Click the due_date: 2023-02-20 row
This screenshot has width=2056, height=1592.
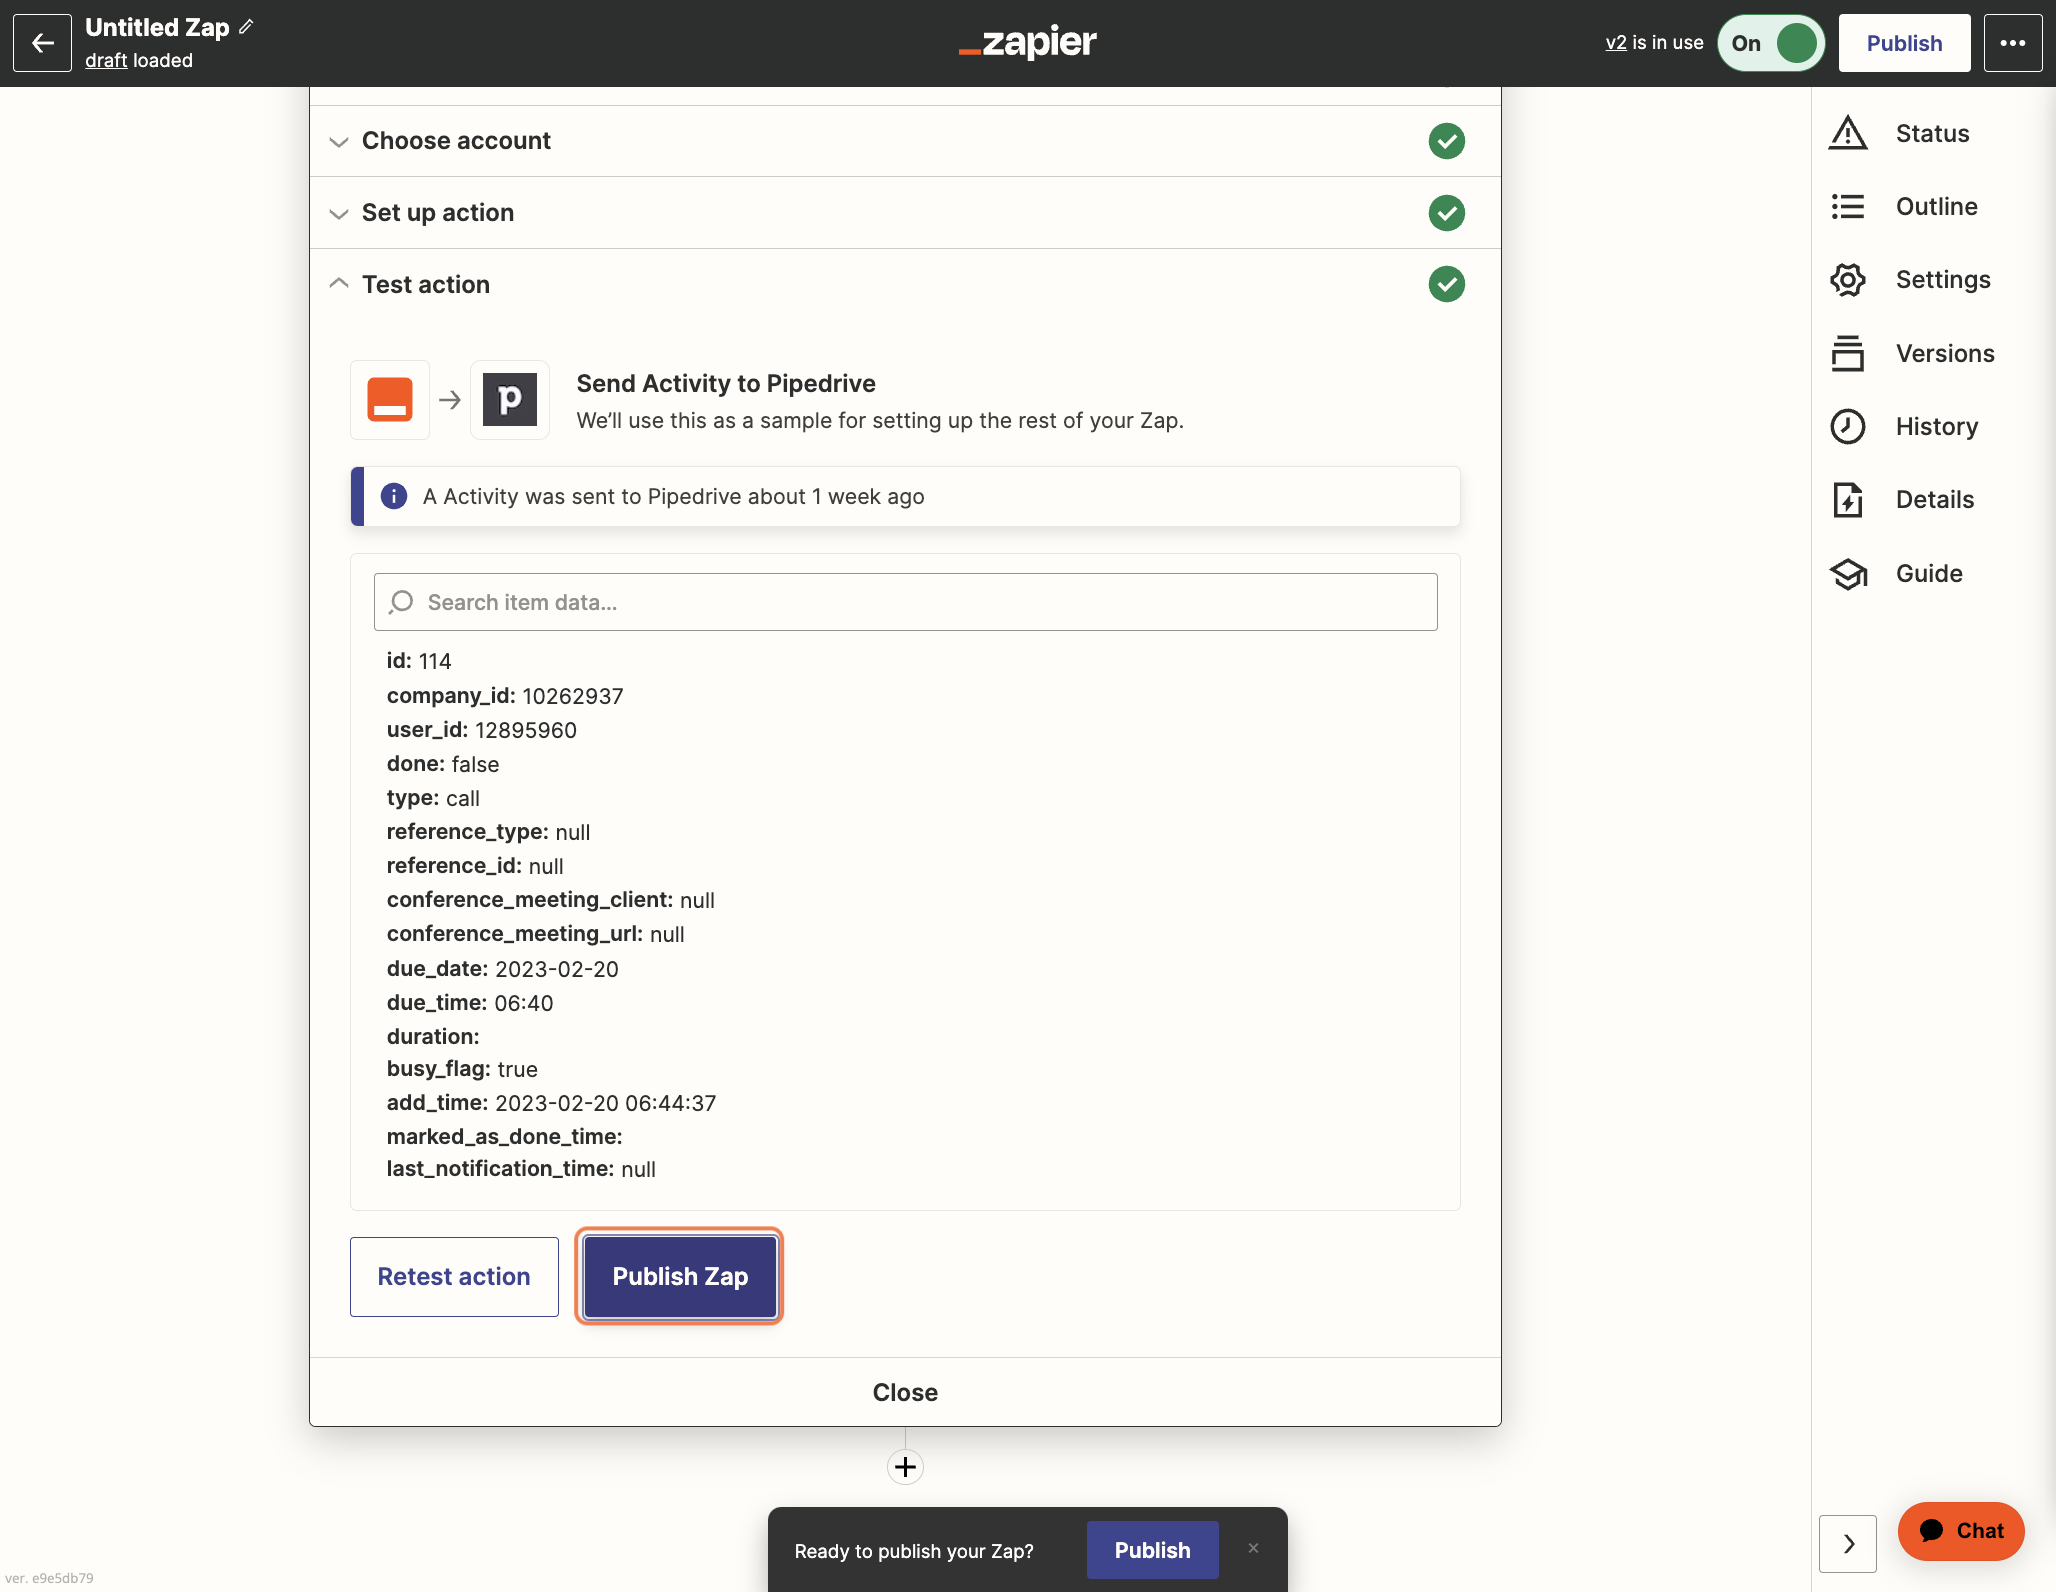[503, 969]
